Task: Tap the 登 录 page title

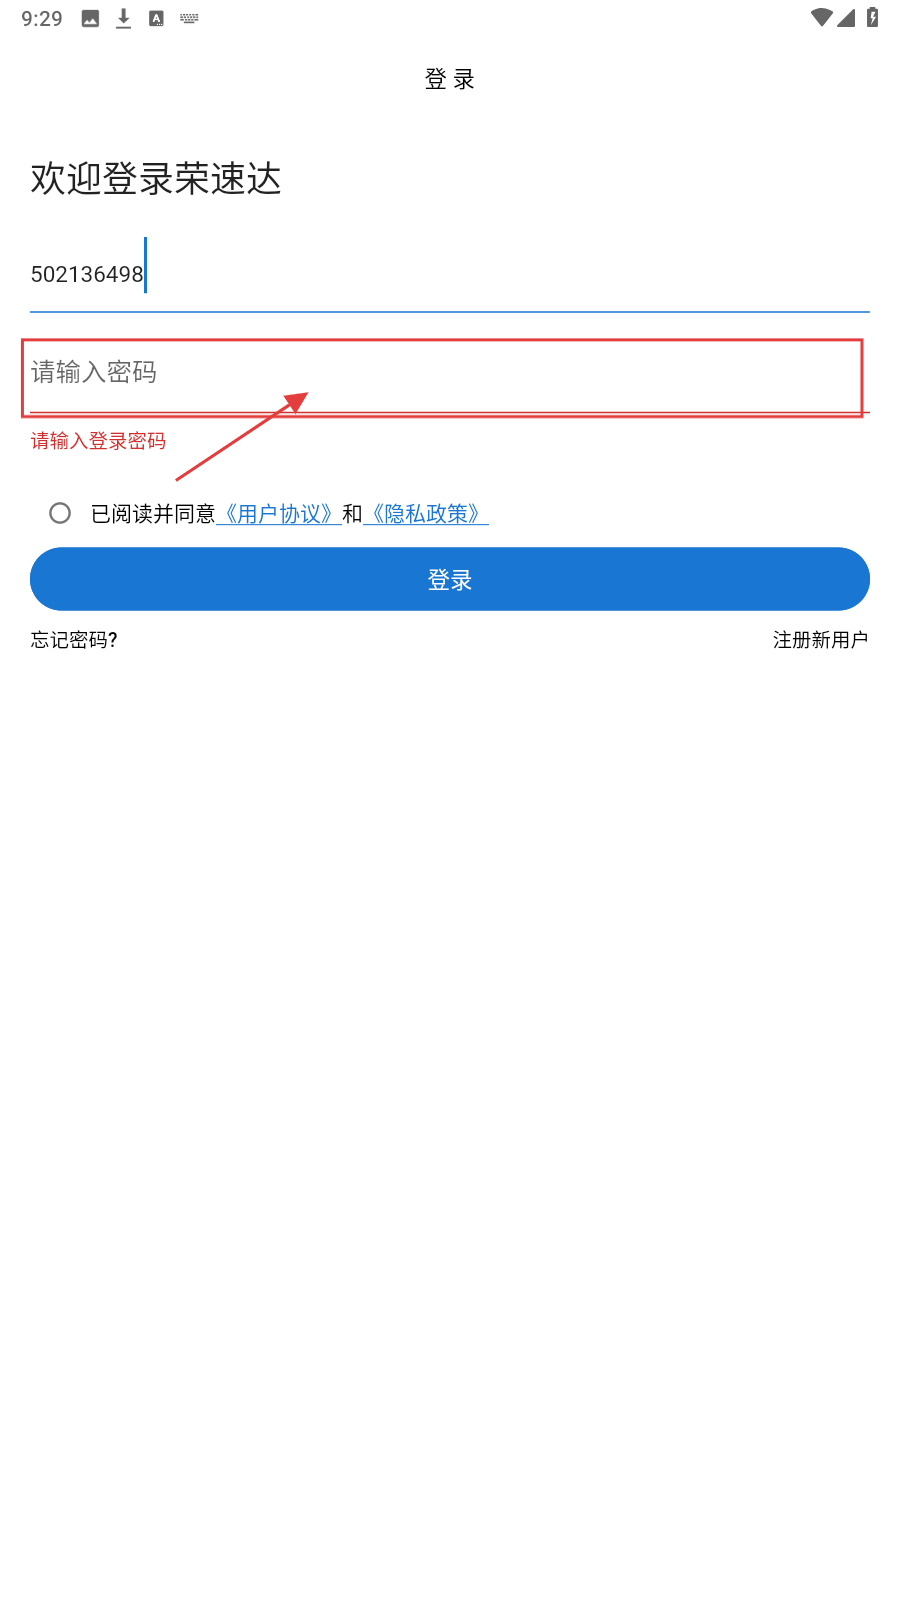Action: coord(450,80)
